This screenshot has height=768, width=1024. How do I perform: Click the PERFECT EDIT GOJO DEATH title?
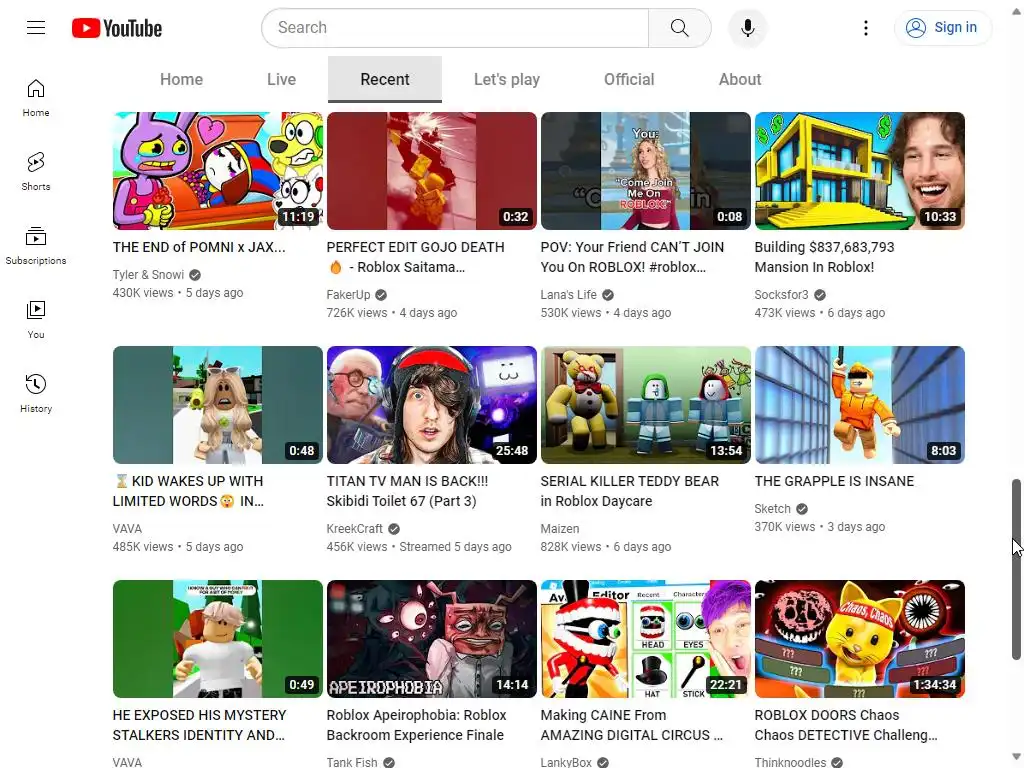pos(415,257)
